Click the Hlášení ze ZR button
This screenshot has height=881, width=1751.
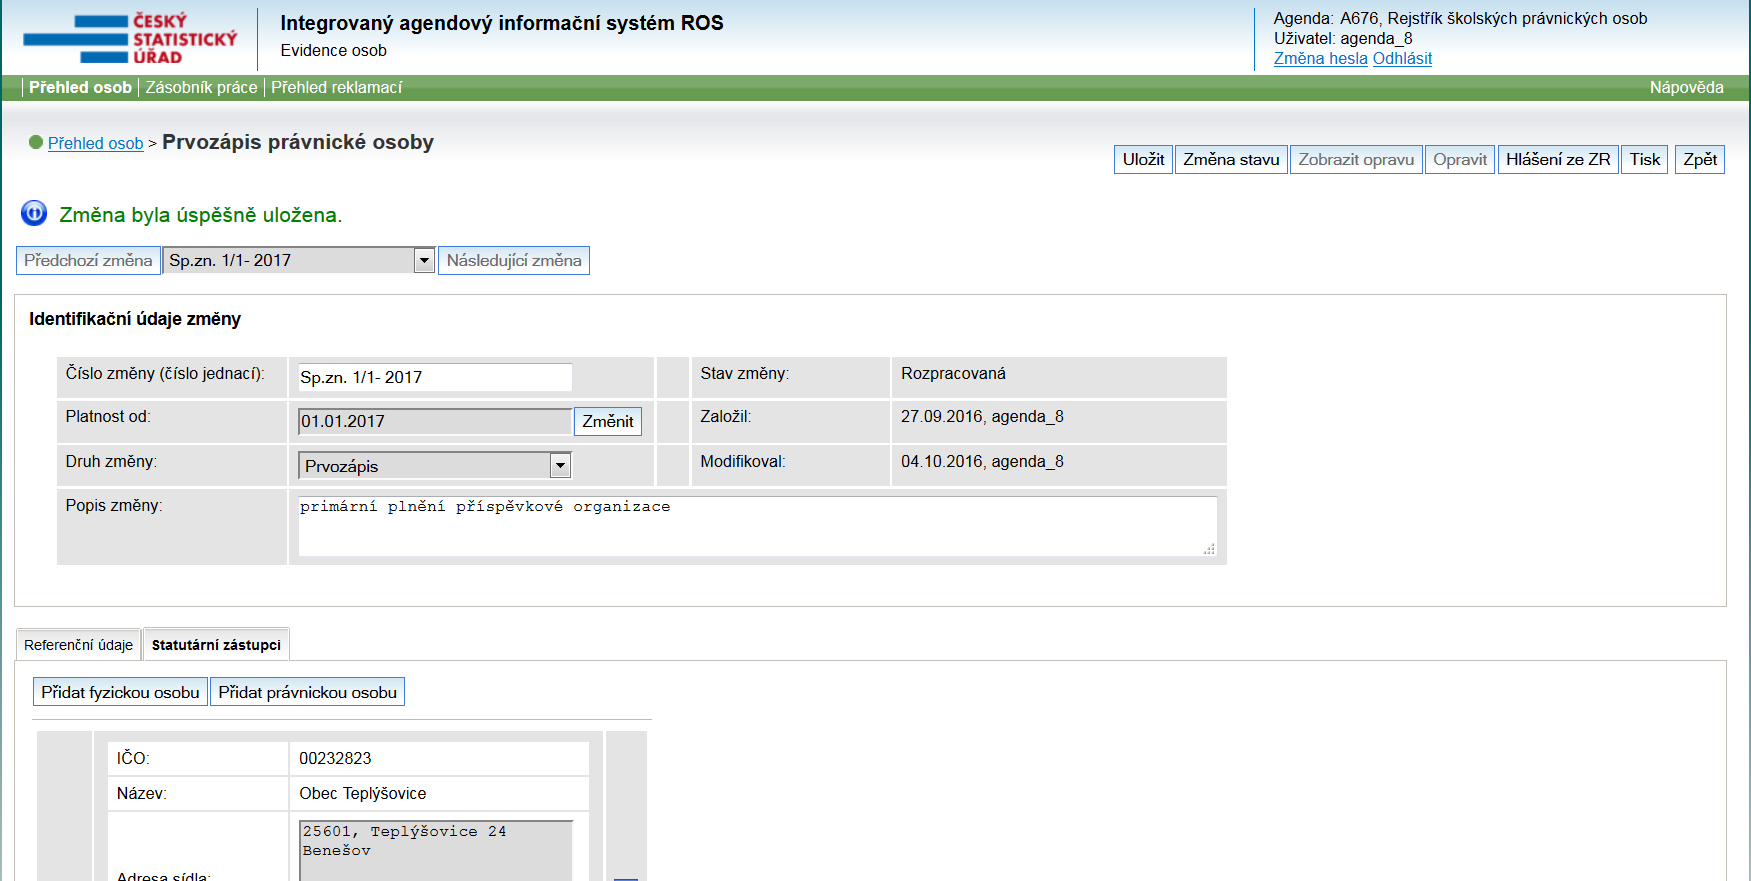[1558, 160]
